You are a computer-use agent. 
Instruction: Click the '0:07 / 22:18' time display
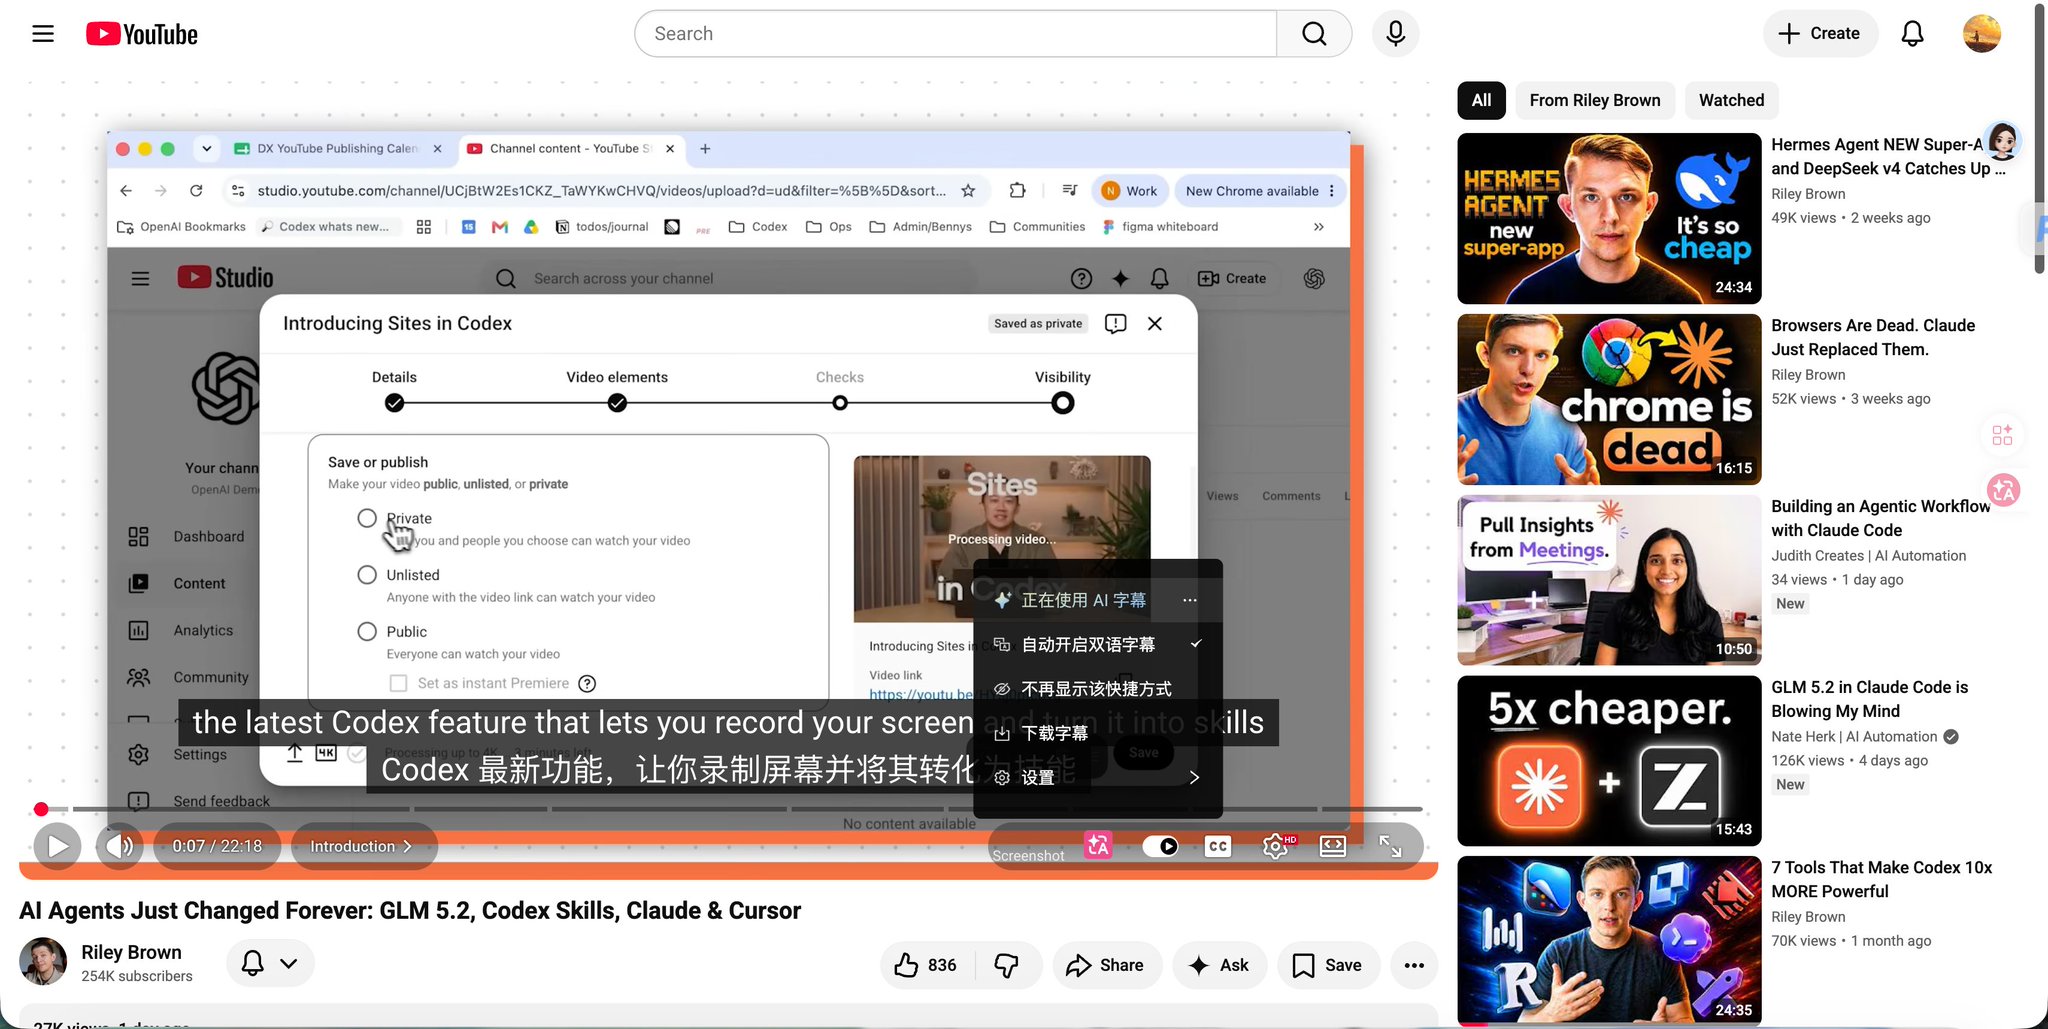217,846
